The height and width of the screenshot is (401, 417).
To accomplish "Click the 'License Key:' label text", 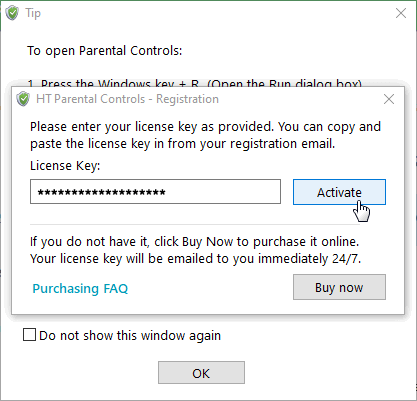I will (65, 166).
